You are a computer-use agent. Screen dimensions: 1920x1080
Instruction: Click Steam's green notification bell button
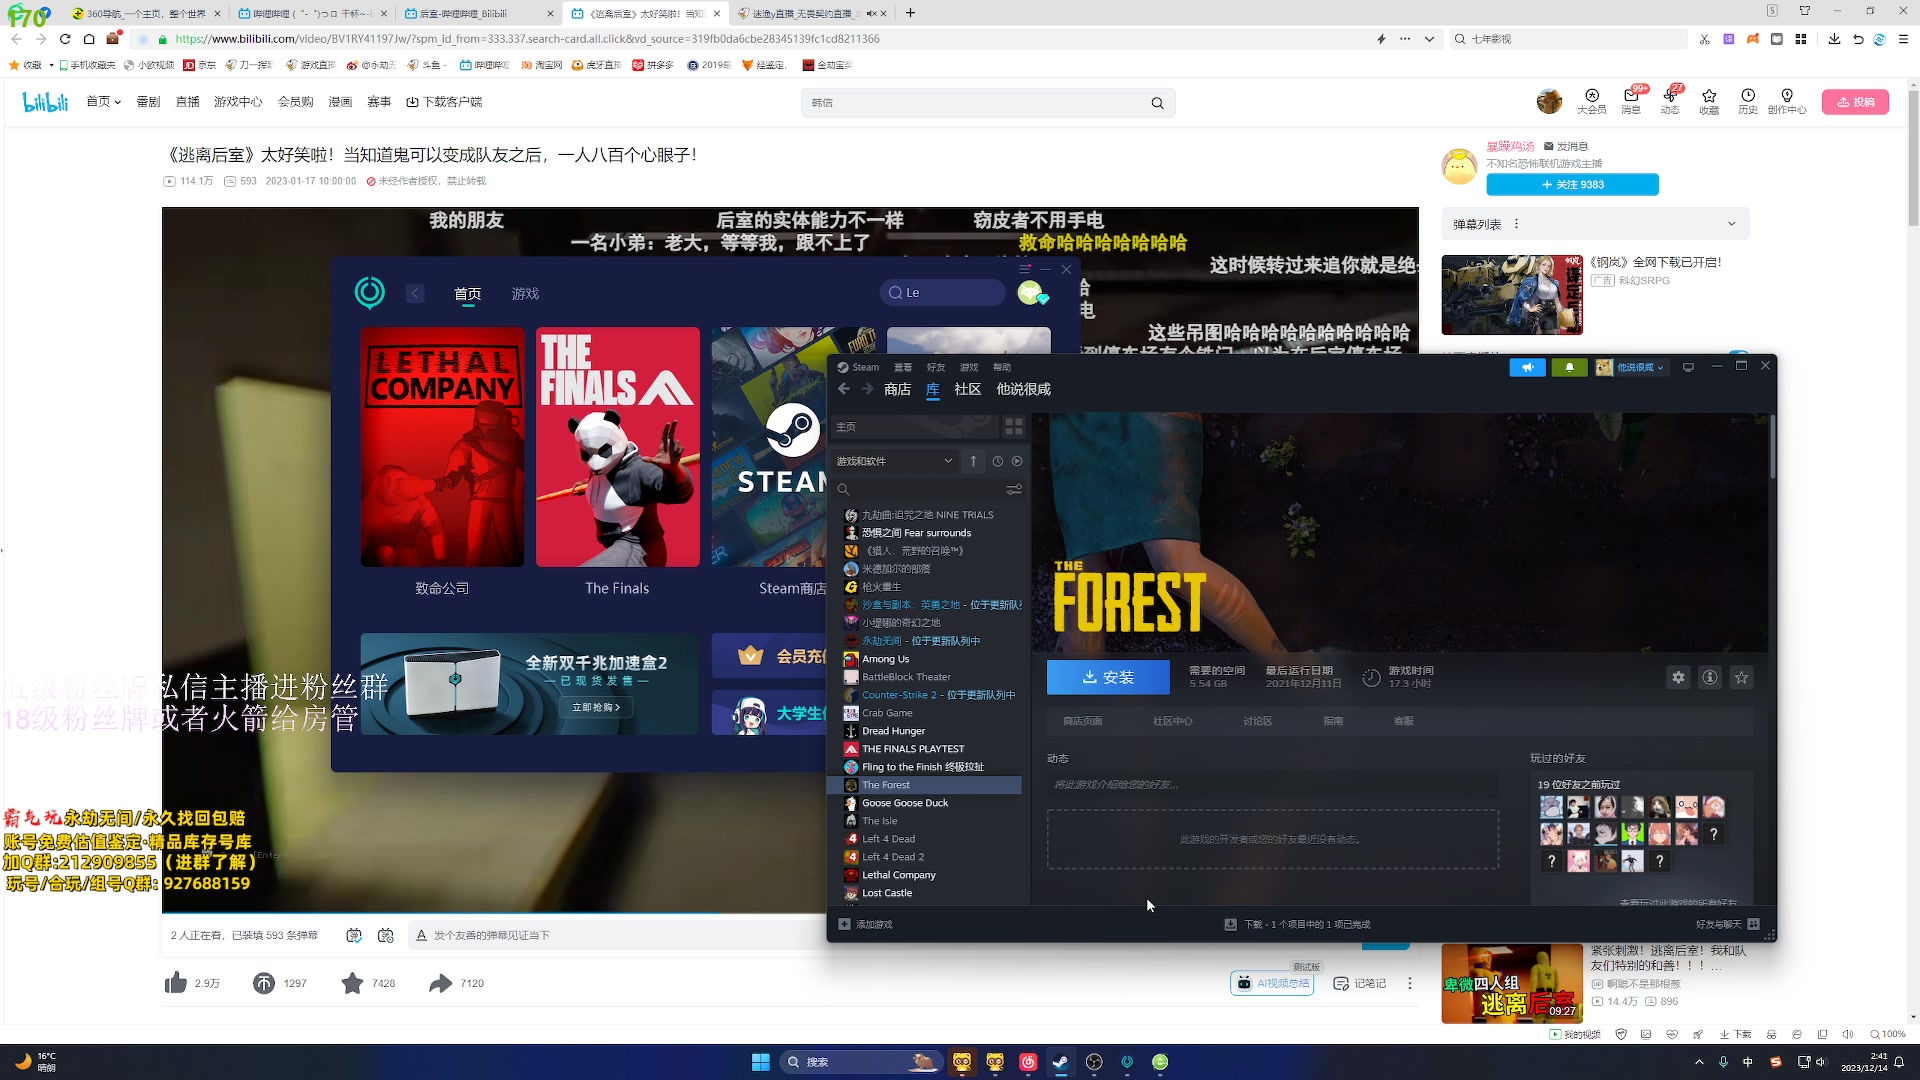pos(1569,367)
